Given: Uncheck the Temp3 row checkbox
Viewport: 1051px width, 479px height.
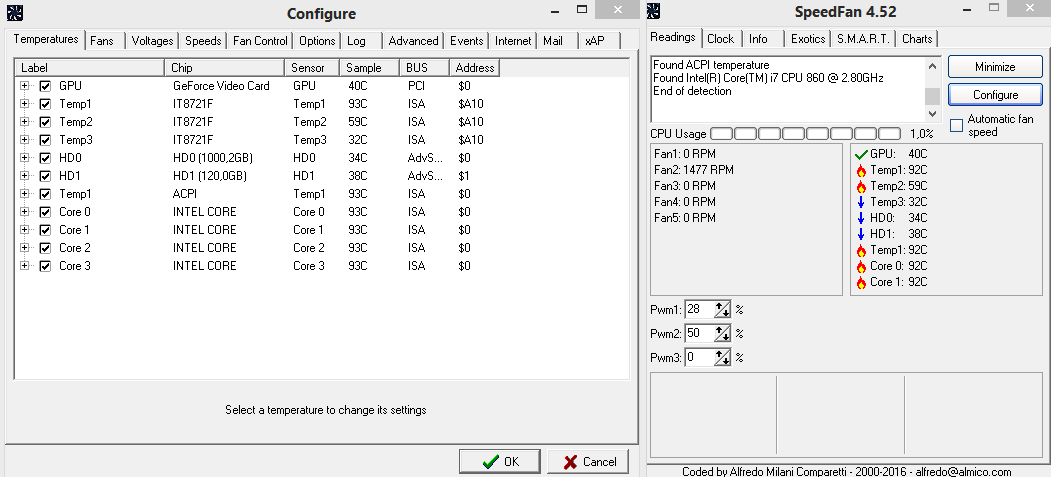Looking at the screenshot, I should [45, 141].
